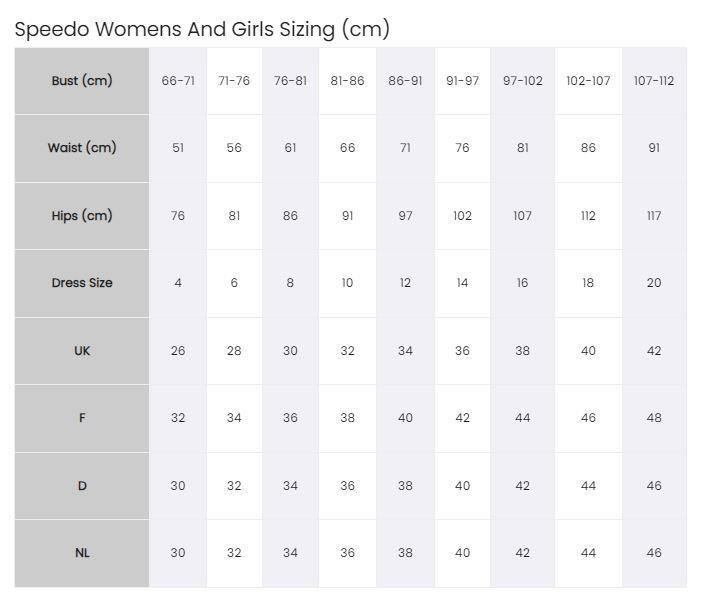
Task: Click the Bust (cm) row header
Action: [82, 81]
